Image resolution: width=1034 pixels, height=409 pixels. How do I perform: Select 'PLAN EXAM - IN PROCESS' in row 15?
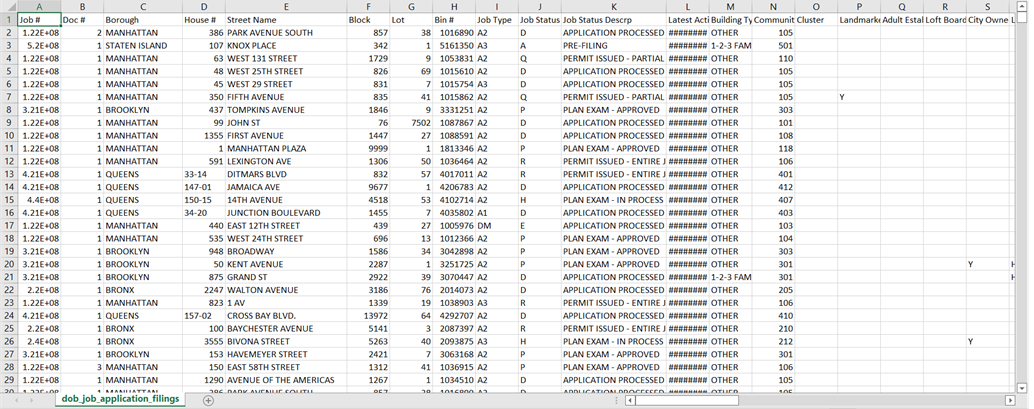coord(613,200)
